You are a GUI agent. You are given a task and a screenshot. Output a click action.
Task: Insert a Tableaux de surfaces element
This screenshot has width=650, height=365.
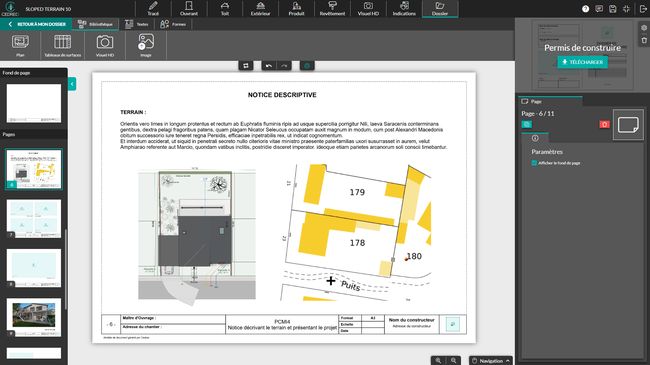pos(63,45)
